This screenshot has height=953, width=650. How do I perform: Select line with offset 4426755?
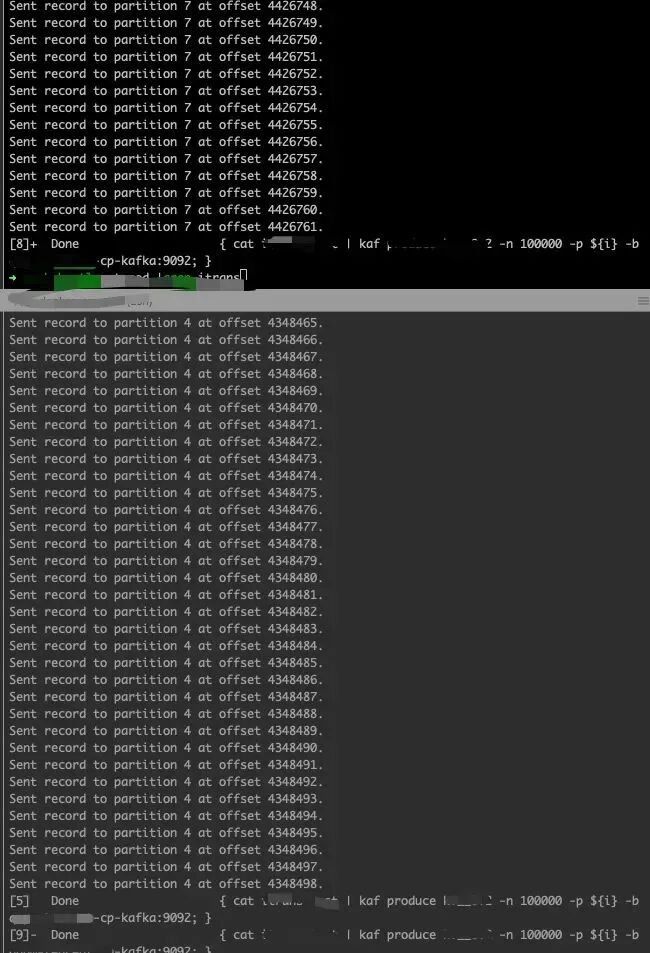(x=166, y=125)
